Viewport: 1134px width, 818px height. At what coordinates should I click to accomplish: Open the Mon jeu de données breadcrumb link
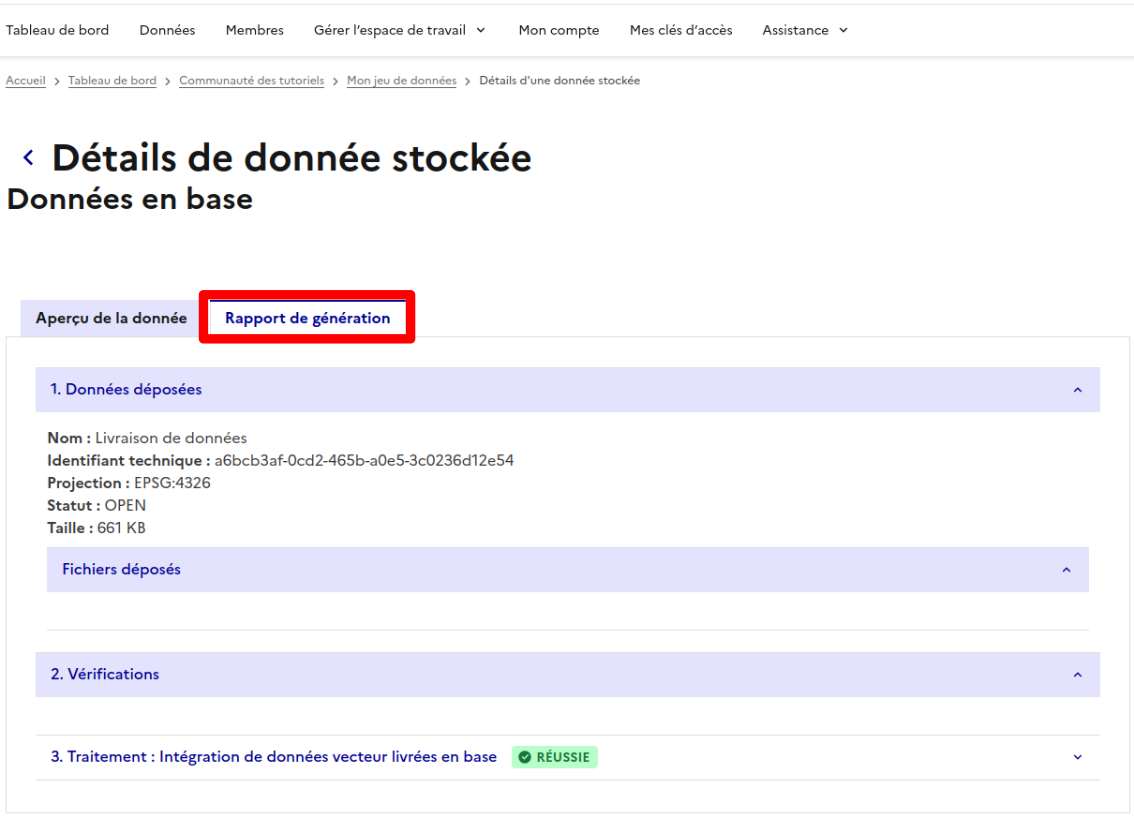click(401, 80)
